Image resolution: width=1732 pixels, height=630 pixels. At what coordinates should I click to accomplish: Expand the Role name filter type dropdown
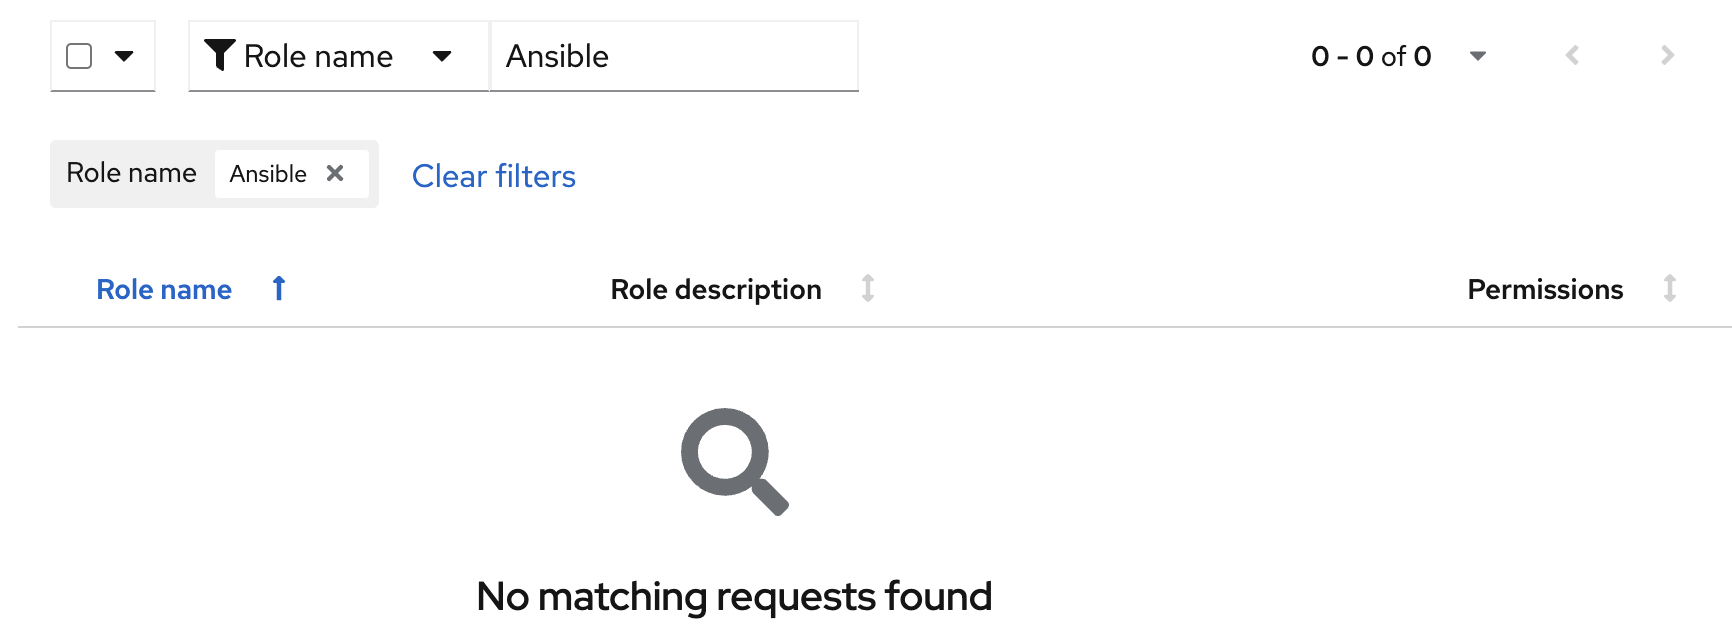441,56
